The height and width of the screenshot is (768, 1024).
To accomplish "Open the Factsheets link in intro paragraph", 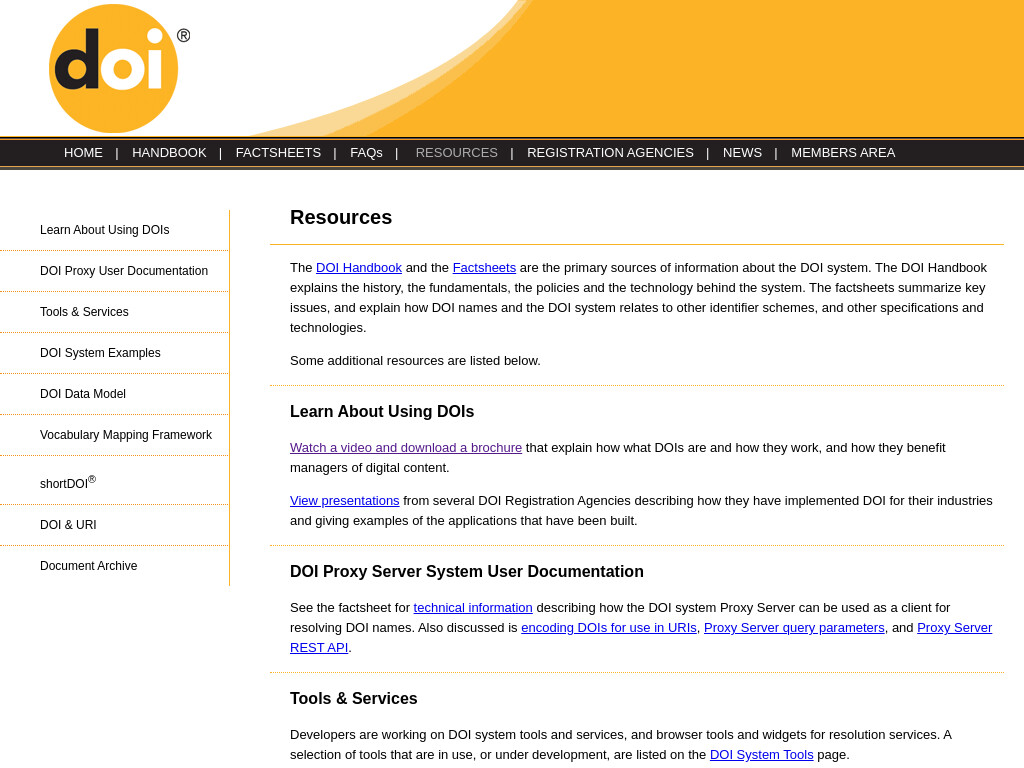I will [x=484, y=268].
